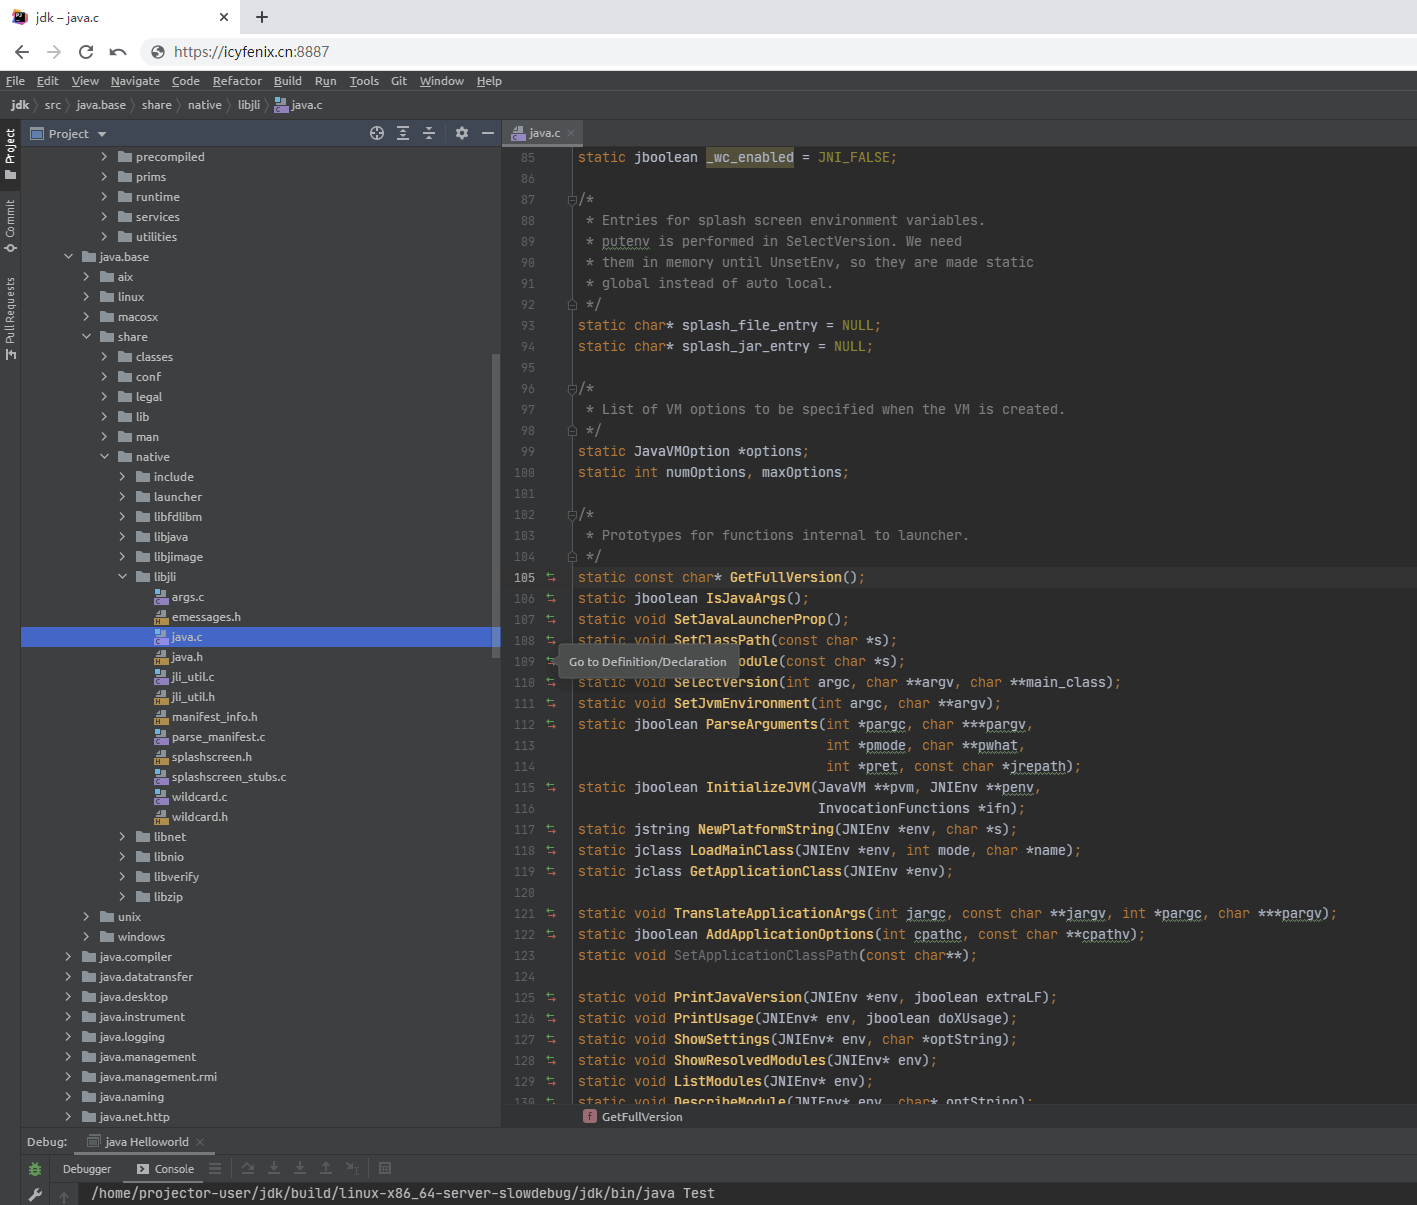The image size is (1417, 1205).
Task: Collapse the java.base folder
Action: (68, 257)
